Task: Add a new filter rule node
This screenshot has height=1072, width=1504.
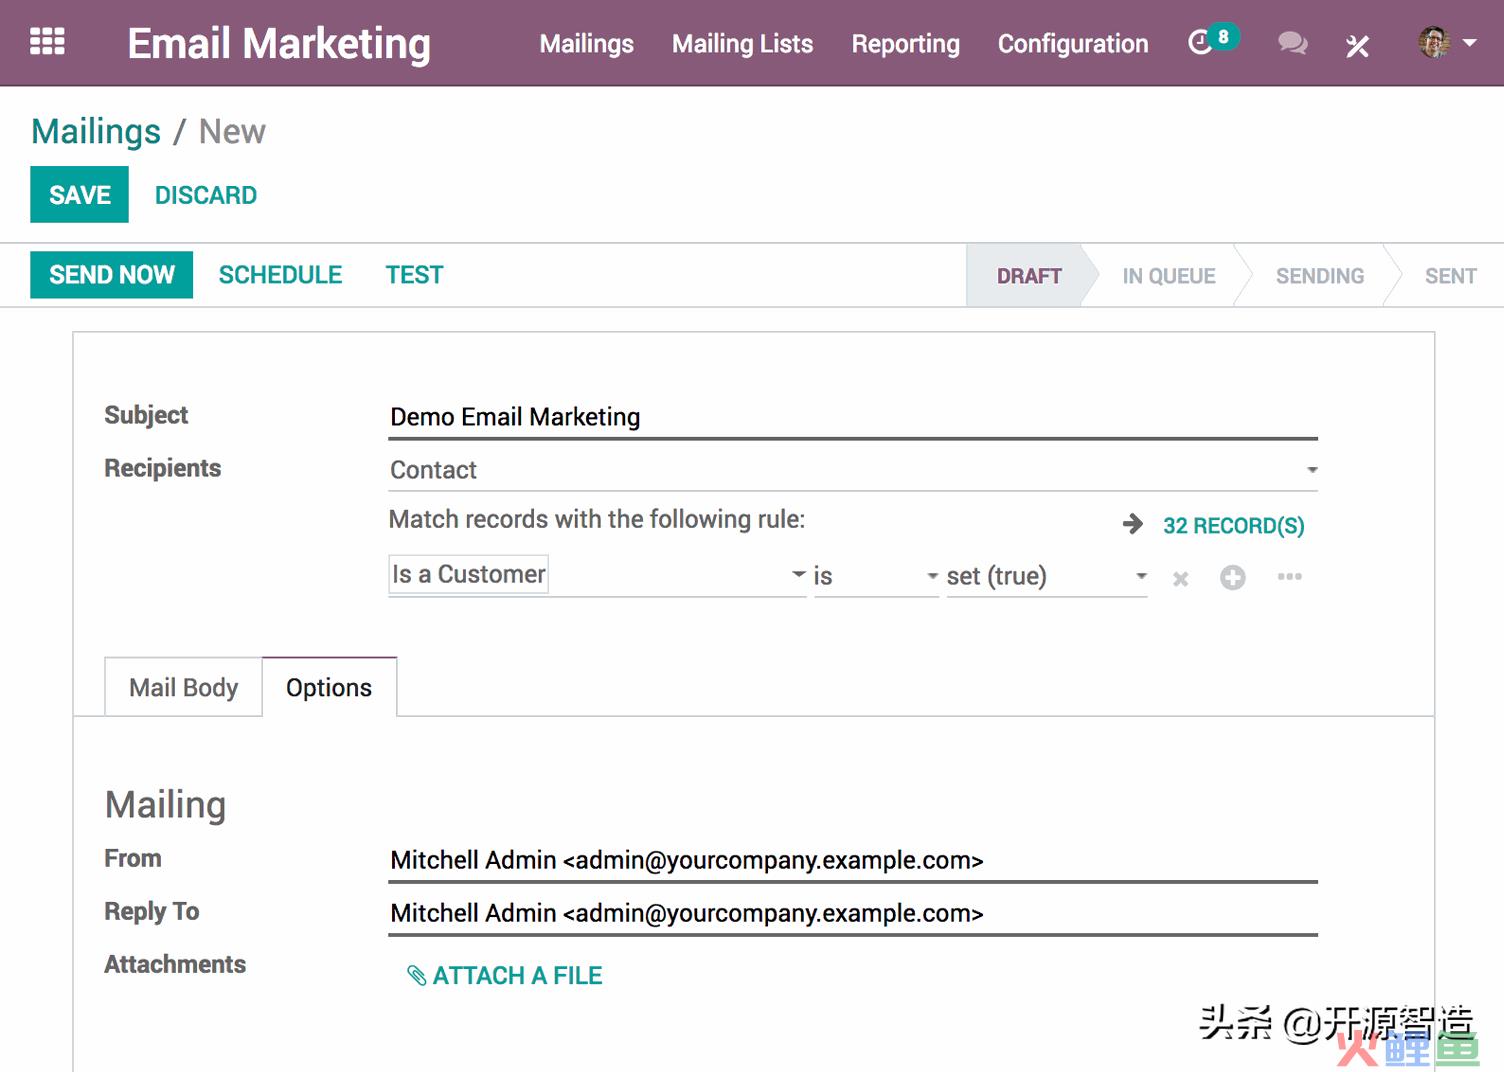Action: (1232, 577)
